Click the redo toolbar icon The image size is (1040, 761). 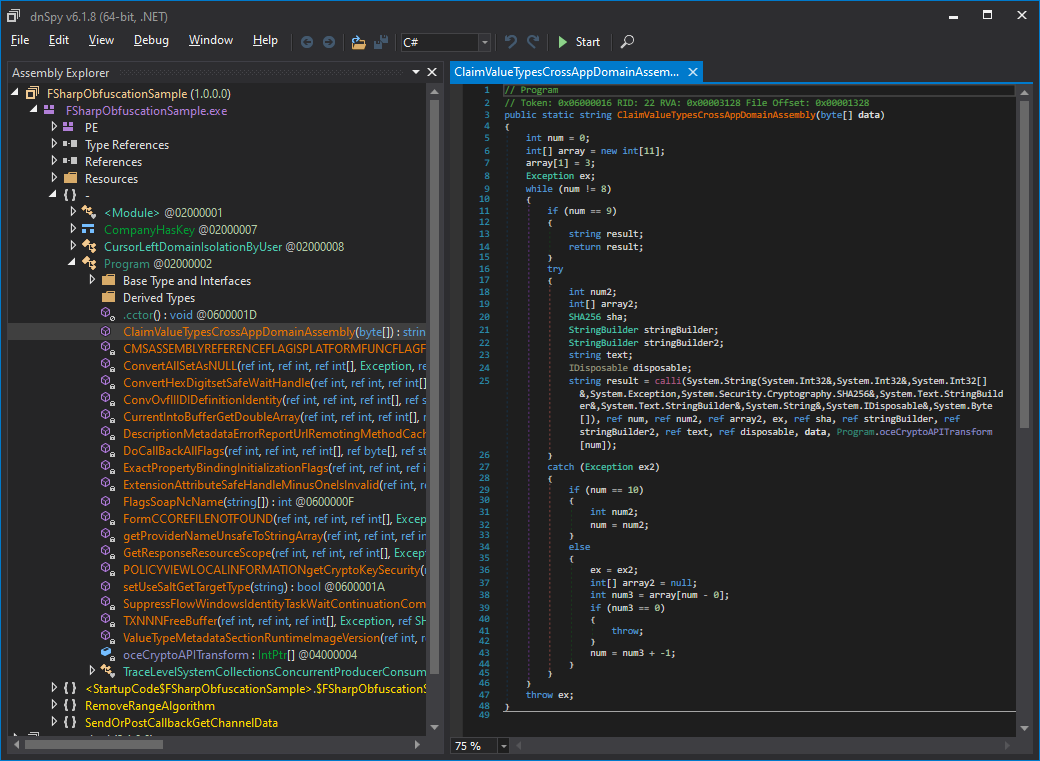[x=531, y=42]
